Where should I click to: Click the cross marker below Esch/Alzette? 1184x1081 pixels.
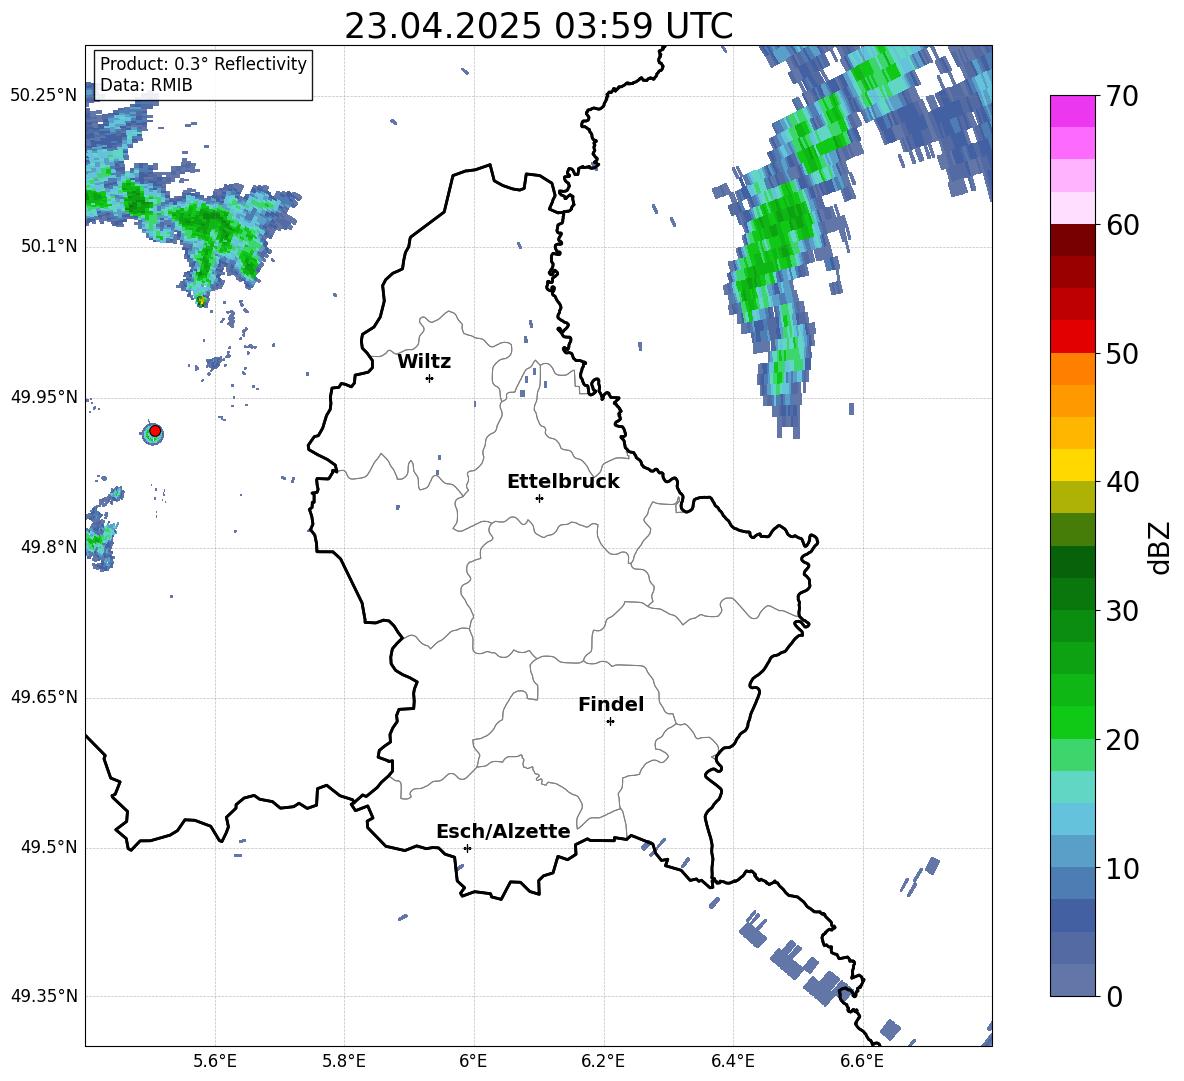[467, 848]
